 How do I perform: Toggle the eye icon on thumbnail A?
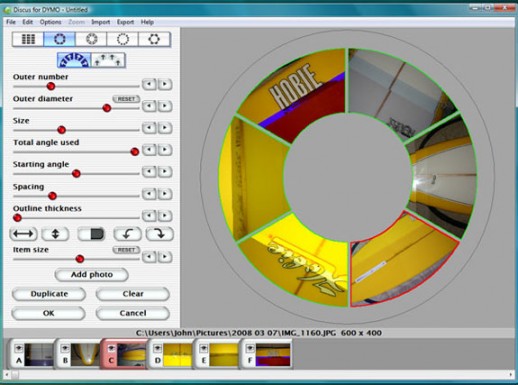[19, 348]
